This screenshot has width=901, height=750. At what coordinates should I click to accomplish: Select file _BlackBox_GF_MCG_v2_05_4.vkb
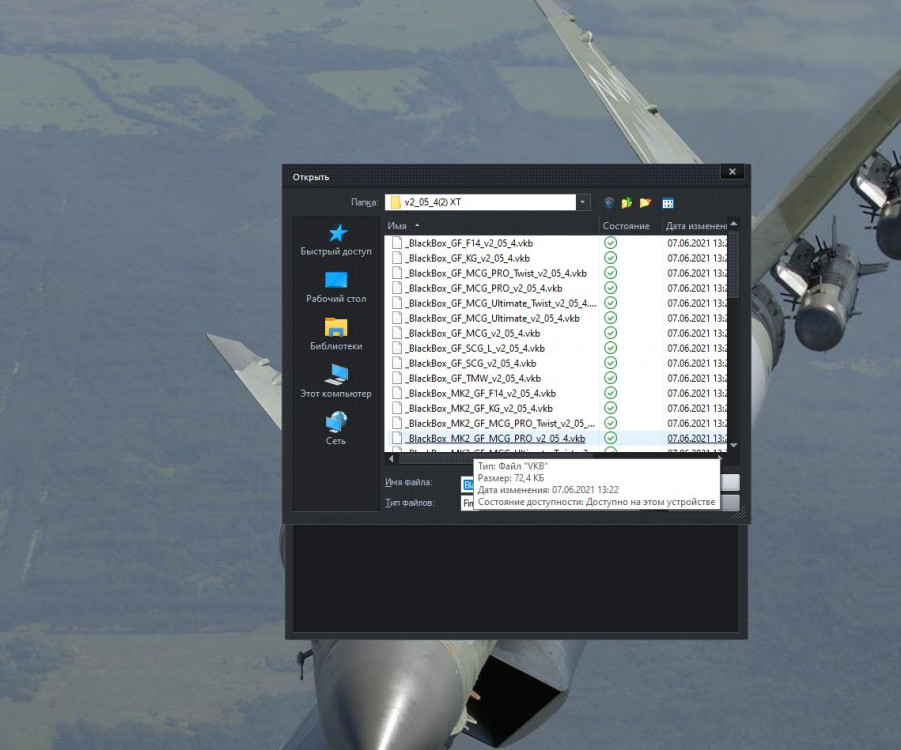tap(473, 333)
